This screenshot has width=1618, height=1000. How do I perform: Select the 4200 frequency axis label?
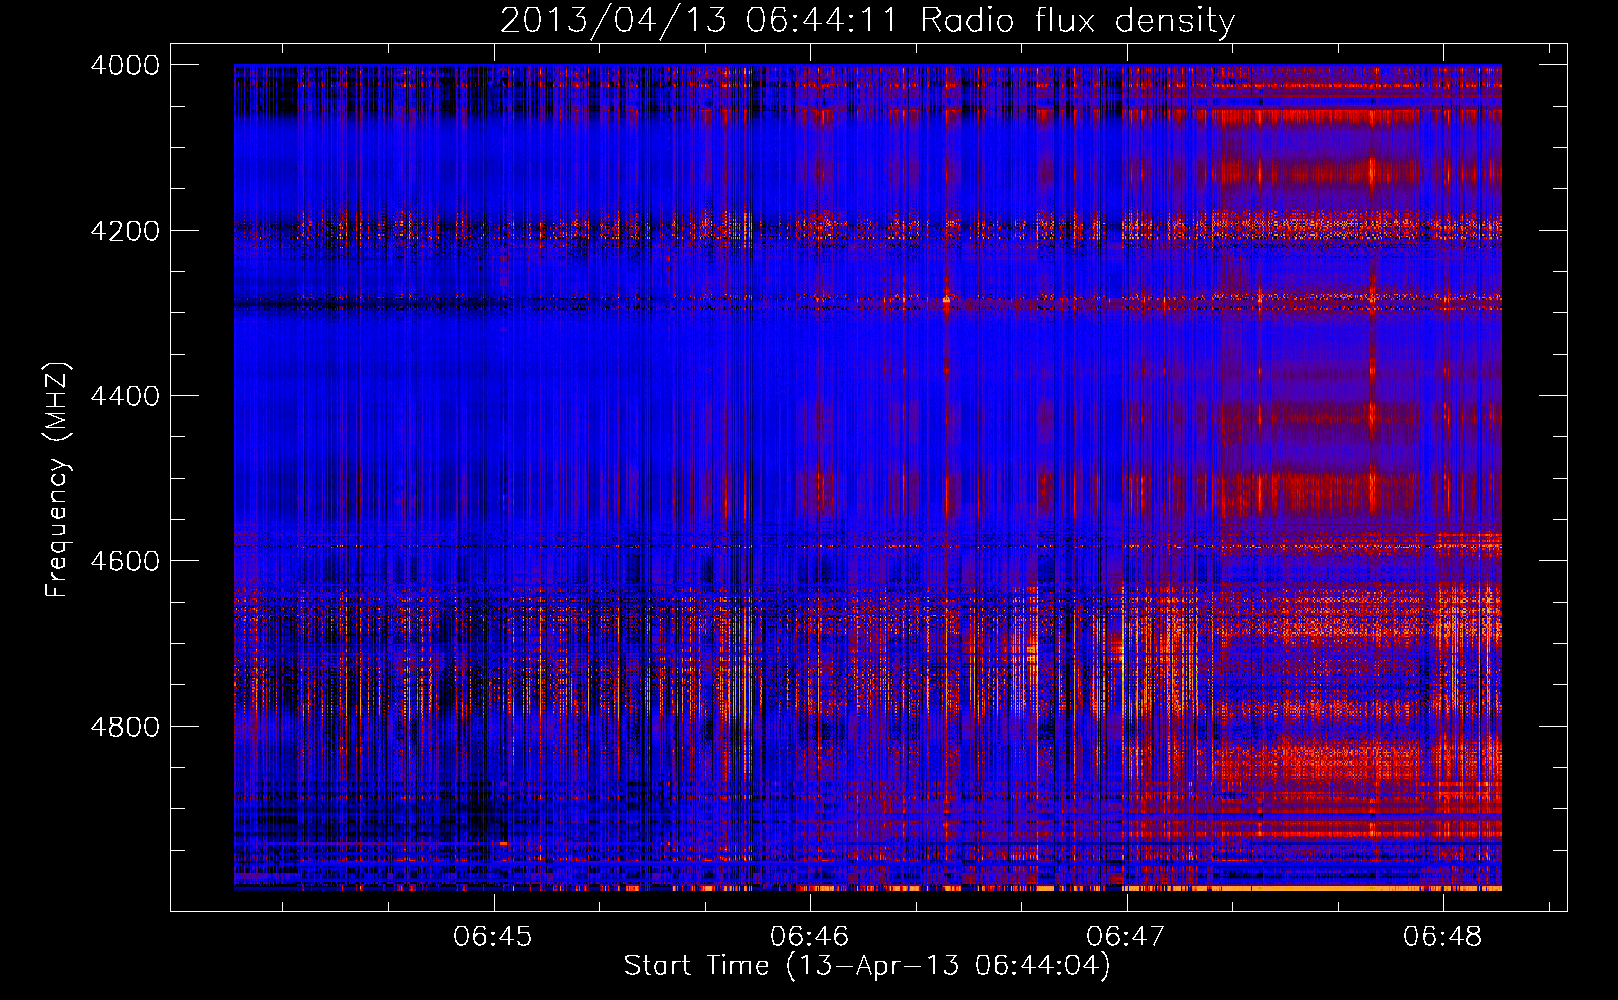(x=125, y=231)
